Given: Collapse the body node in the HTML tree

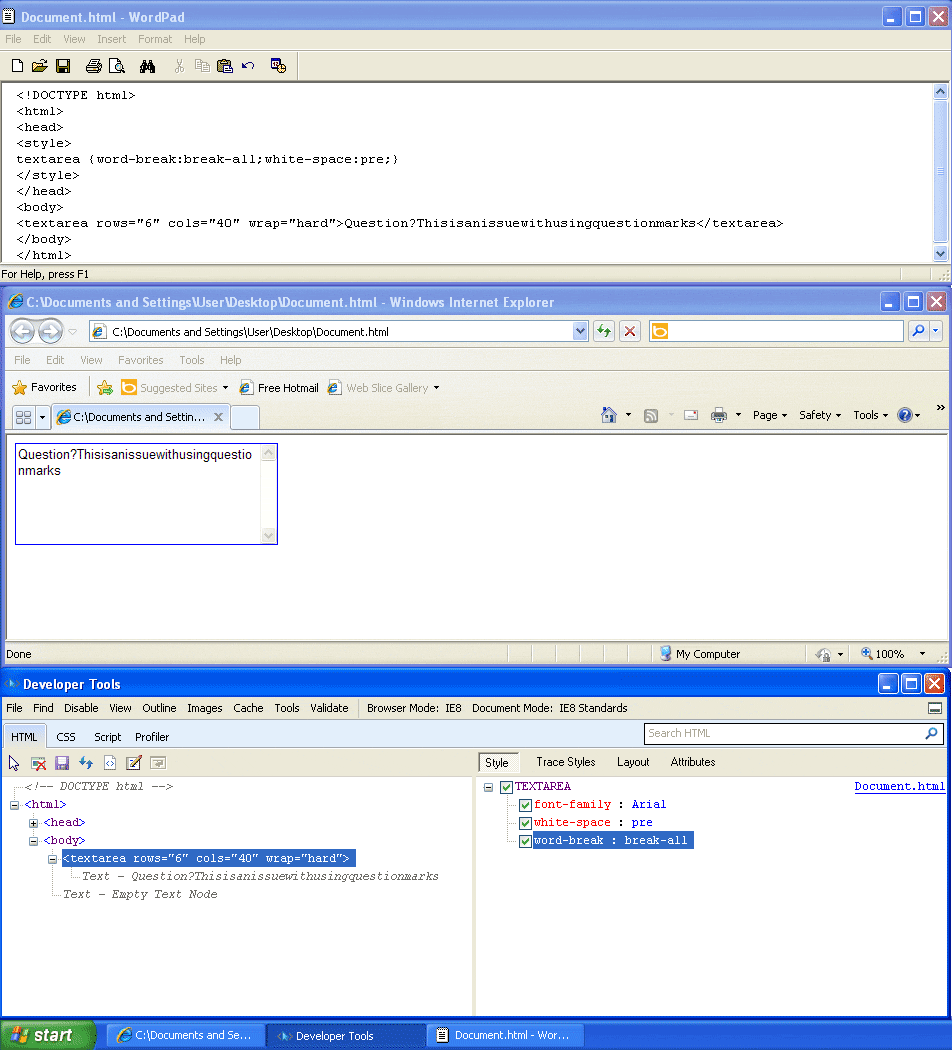Looking at the screenshot, I should (33, 840).
